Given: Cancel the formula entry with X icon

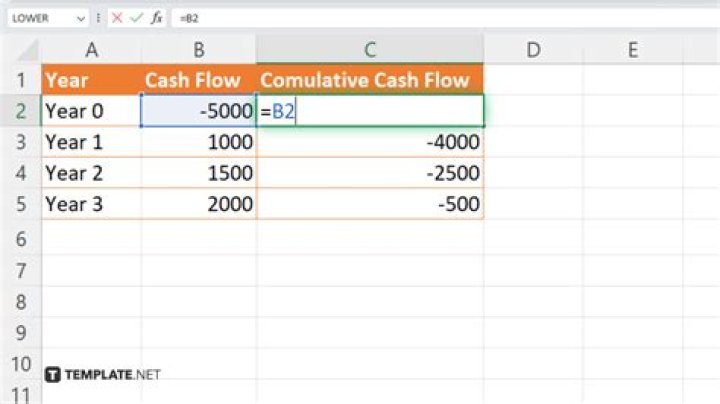Looking at the screenshot, I should [117, 18].
